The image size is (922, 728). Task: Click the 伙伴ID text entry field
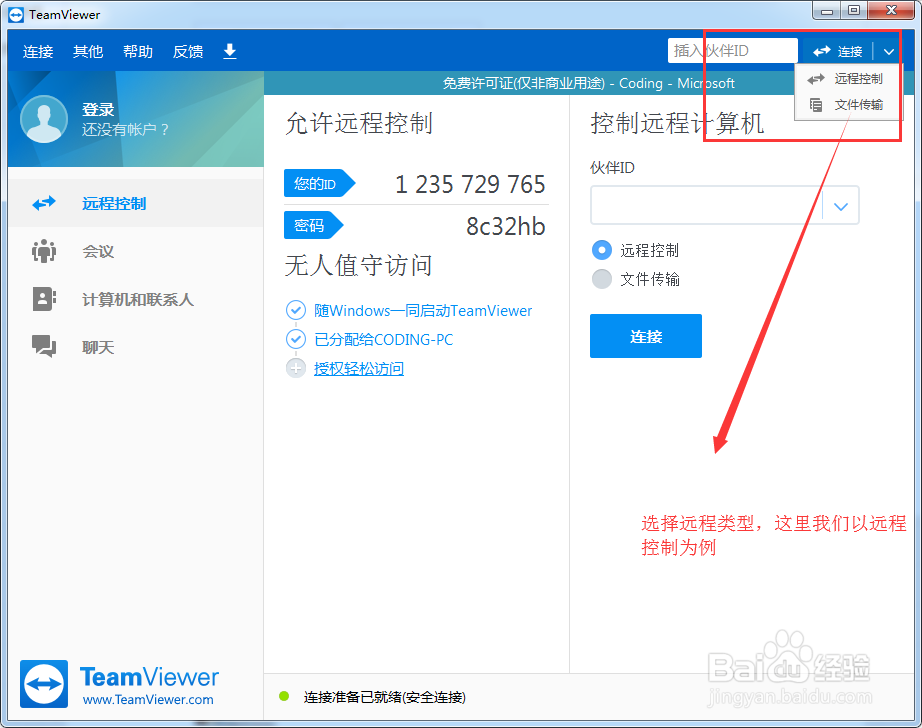pyautogui.click(x=706, y=206)
